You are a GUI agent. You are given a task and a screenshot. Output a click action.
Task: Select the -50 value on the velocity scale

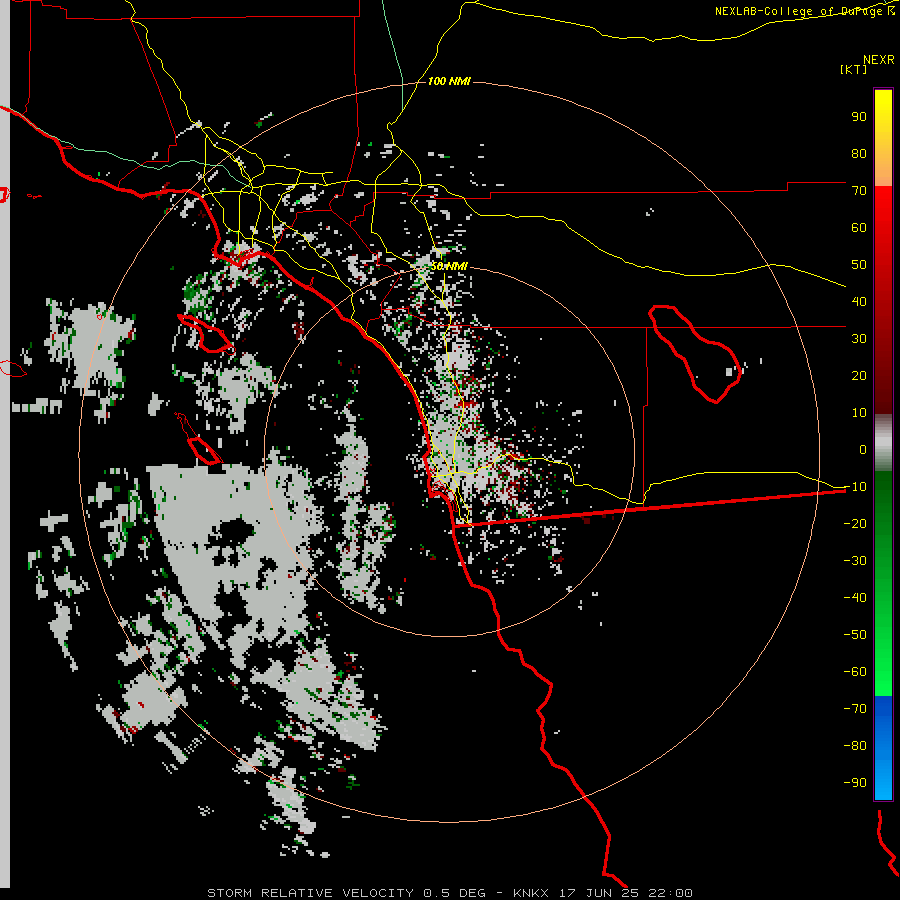tap(855, 635)
